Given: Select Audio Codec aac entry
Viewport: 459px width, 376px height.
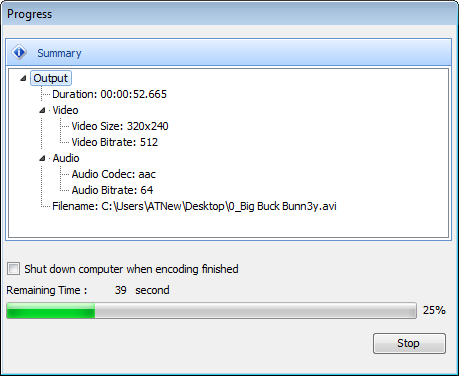Looking at the screenshot, I should [x=114, y=174].
